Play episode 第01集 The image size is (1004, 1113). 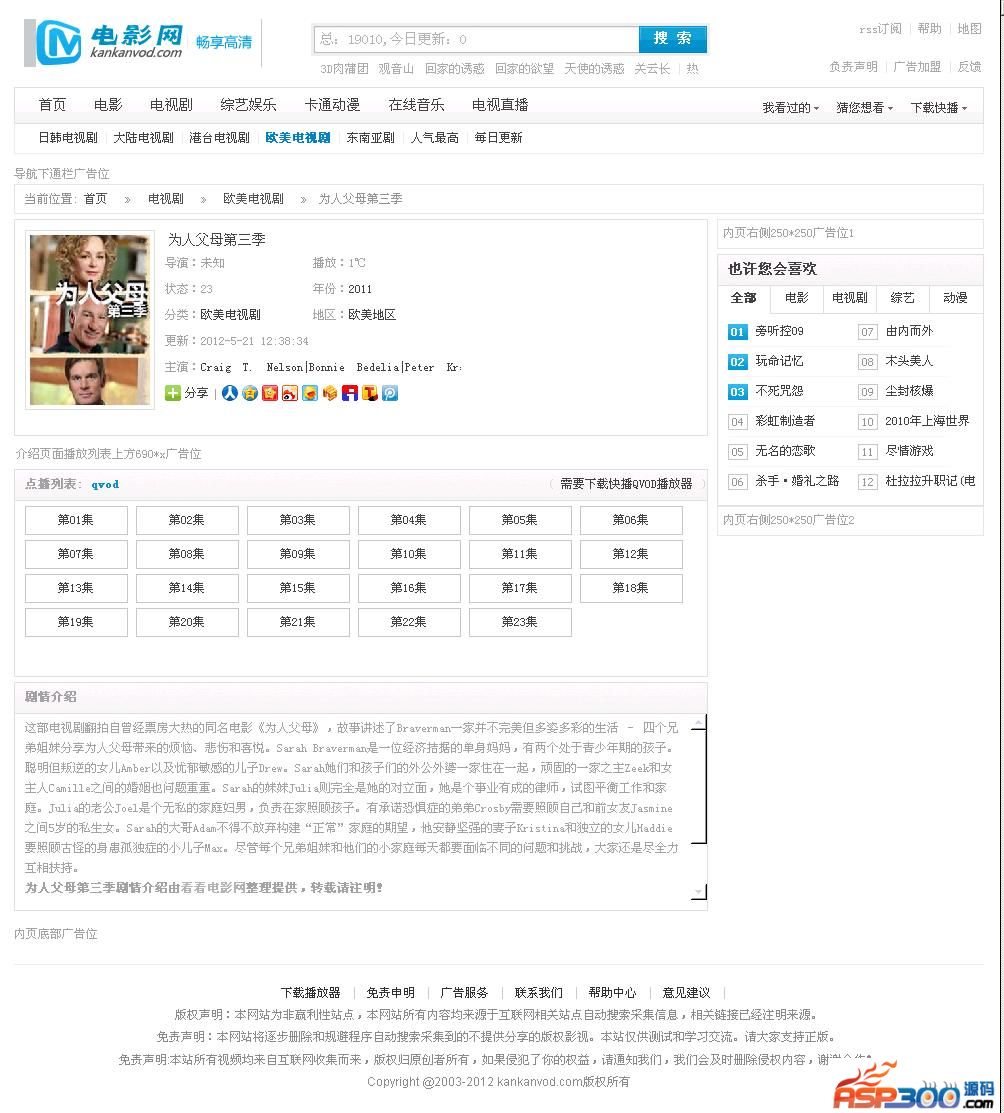pyautogui.click(x=76, y=520)
